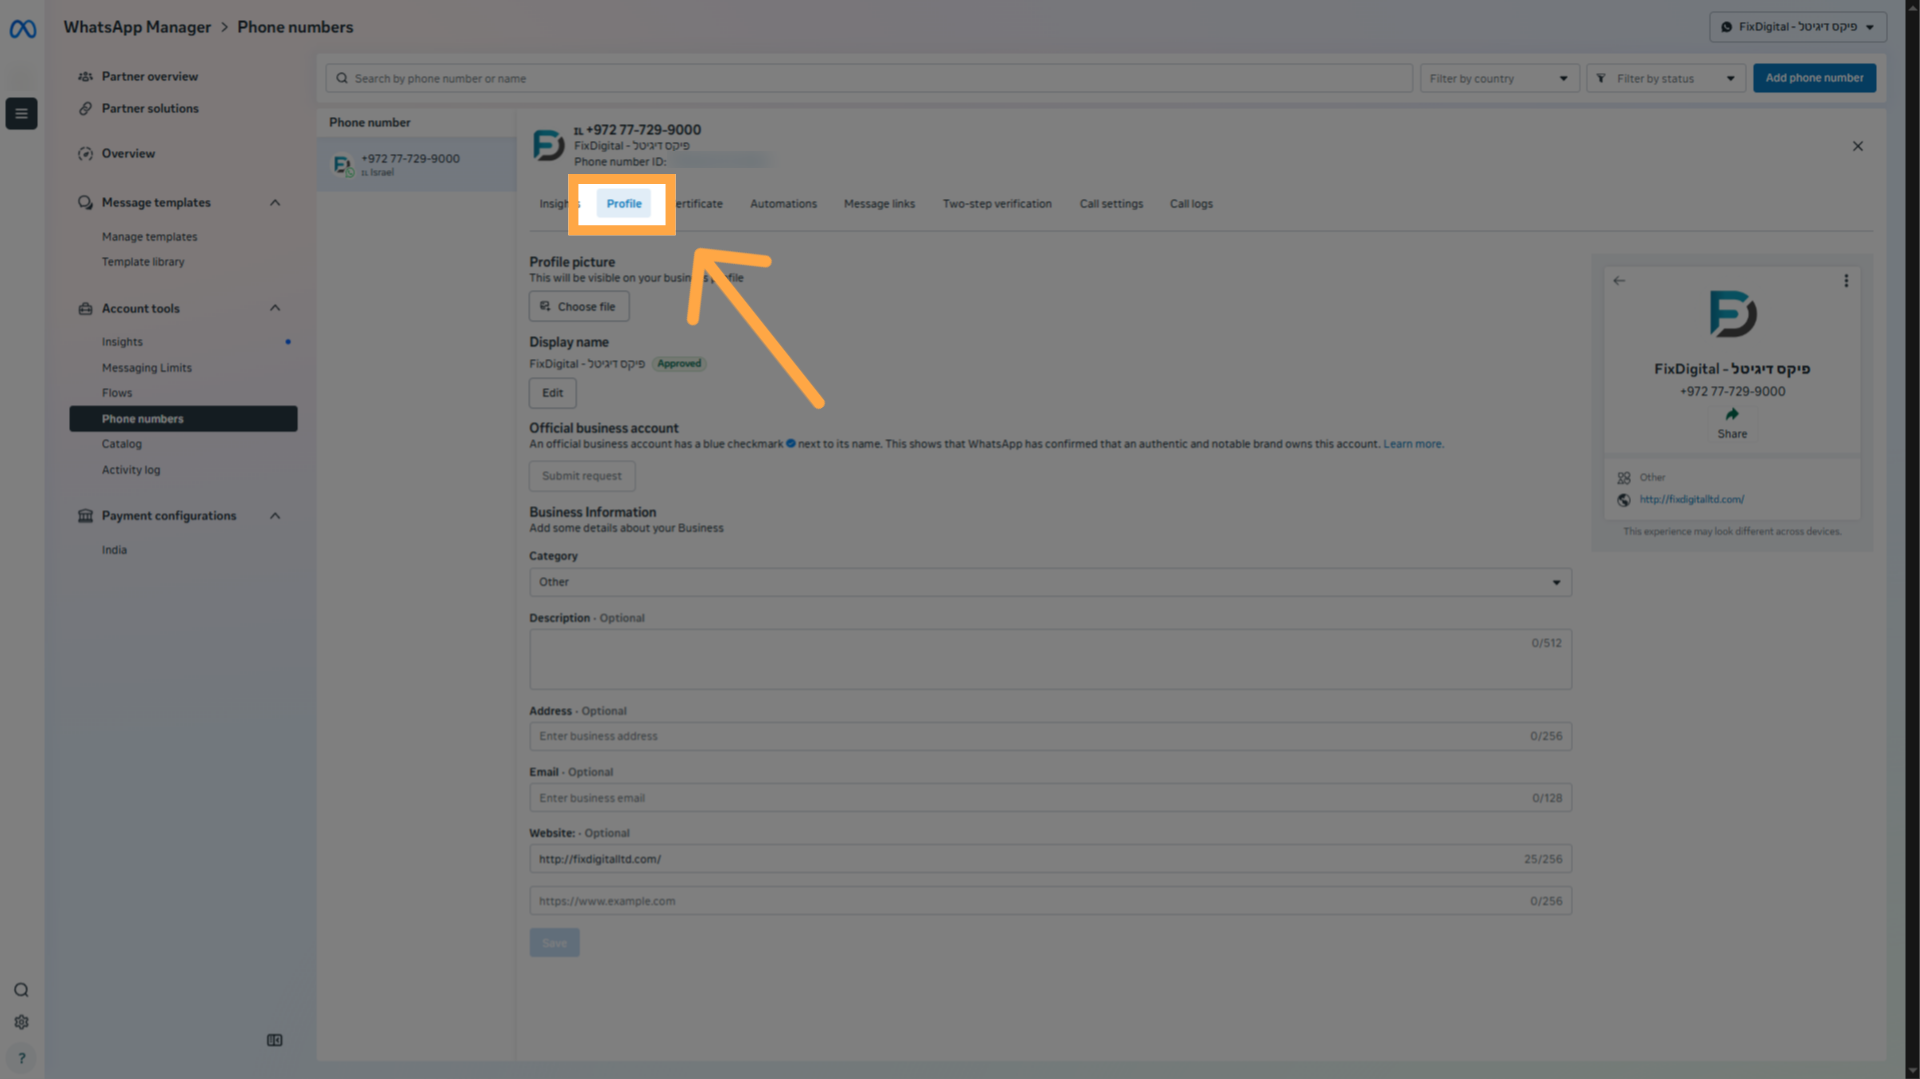Click the business email field
This screenshot has height=1079, width=1920.
coord(1050,798)
